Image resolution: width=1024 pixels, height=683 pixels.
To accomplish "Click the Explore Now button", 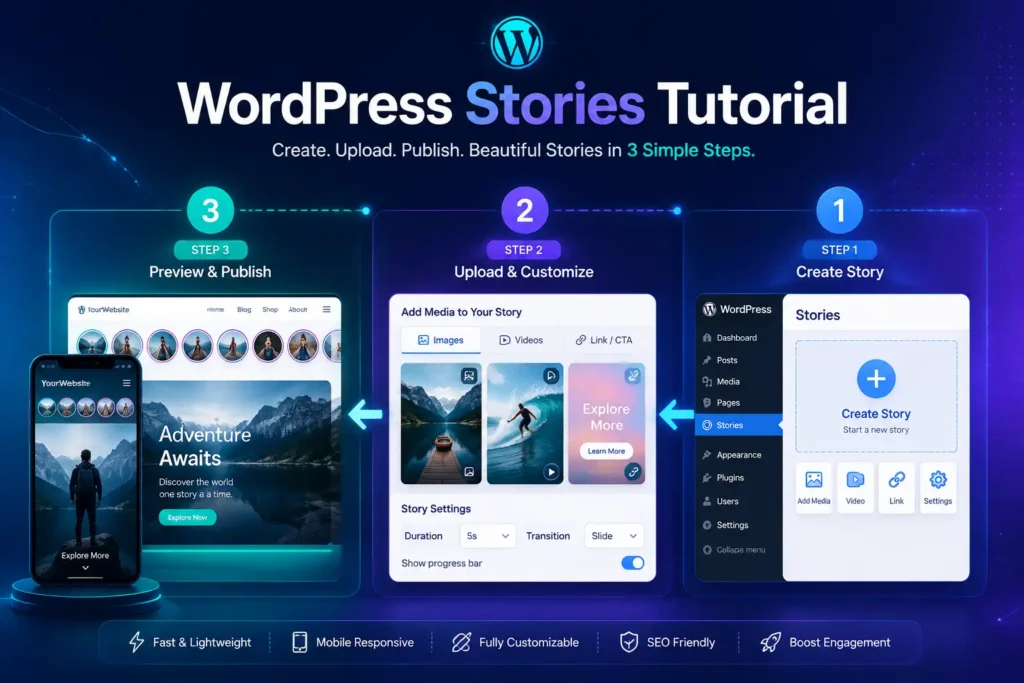I will pyautogui.click(x=187, y=517).
